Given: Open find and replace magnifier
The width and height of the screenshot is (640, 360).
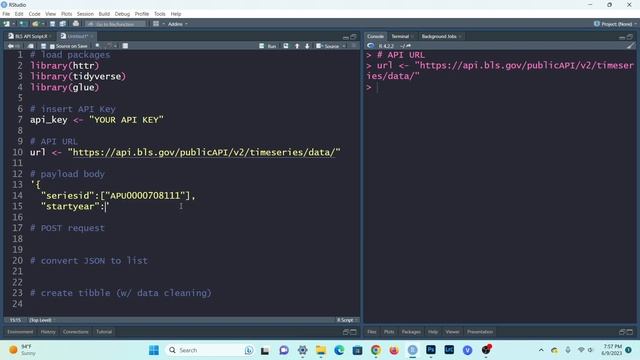Looking at the screenshot, I should pyautogui.click(x=97, y=46).
